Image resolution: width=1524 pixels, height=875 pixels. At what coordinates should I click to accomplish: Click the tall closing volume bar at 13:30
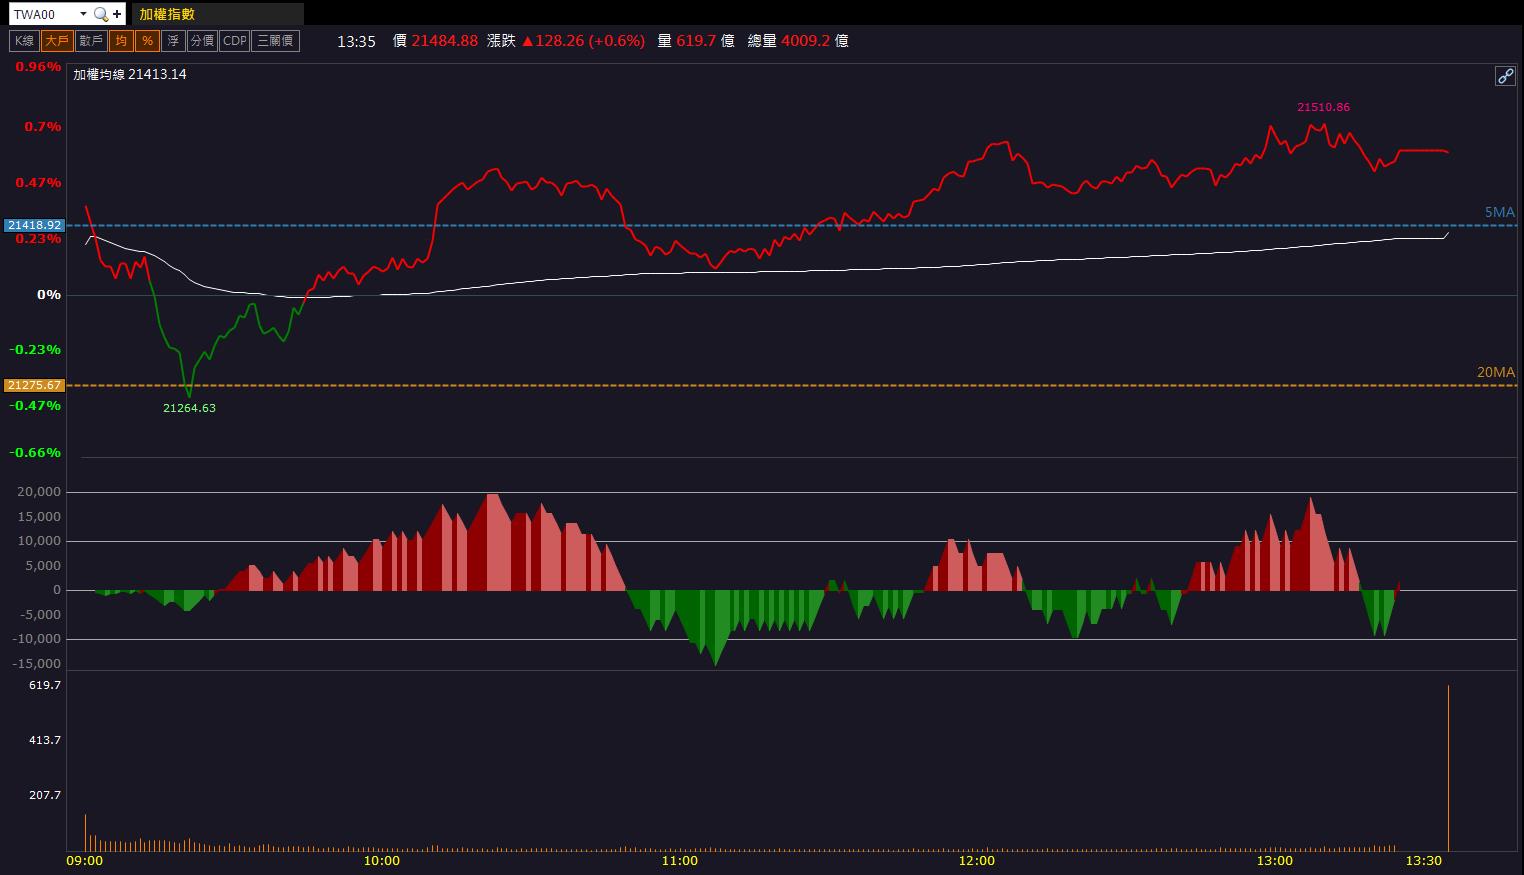(1448, 767)
